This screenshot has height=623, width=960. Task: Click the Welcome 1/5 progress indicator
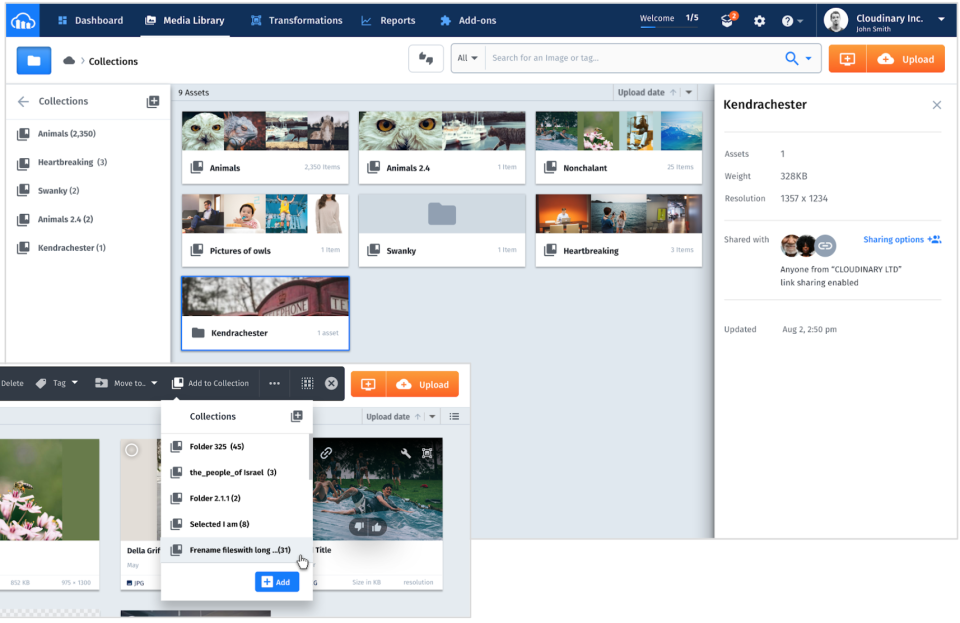pos(668,18)
